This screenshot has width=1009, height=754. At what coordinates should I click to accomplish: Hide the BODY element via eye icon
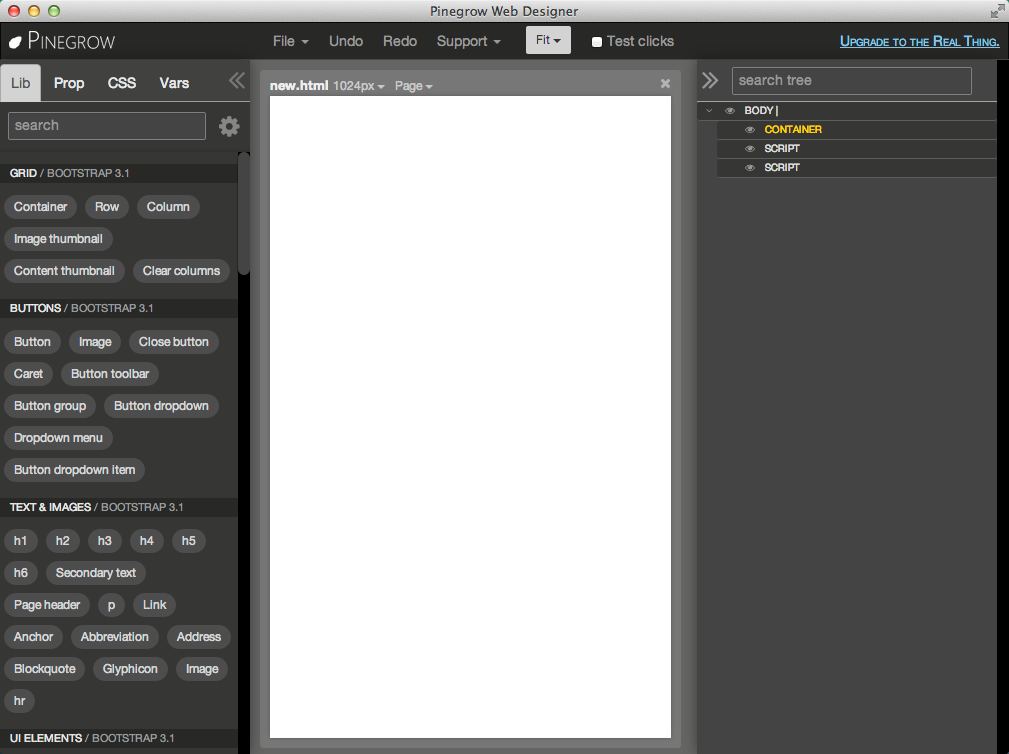(730, 111)
